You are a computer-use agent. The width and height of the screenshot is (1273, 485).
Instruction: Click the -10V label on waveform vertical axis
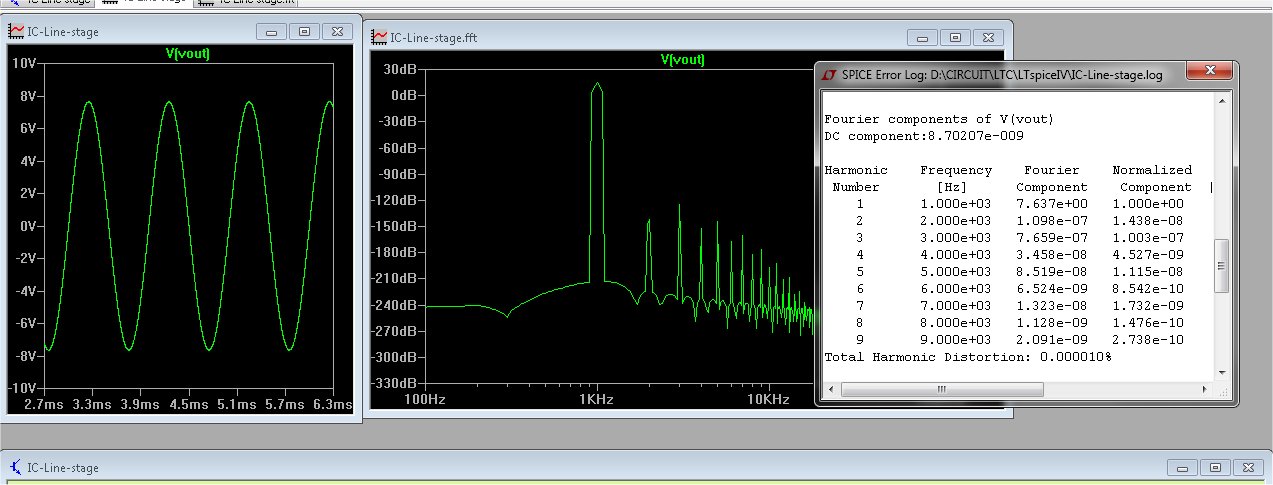point(21,388)
